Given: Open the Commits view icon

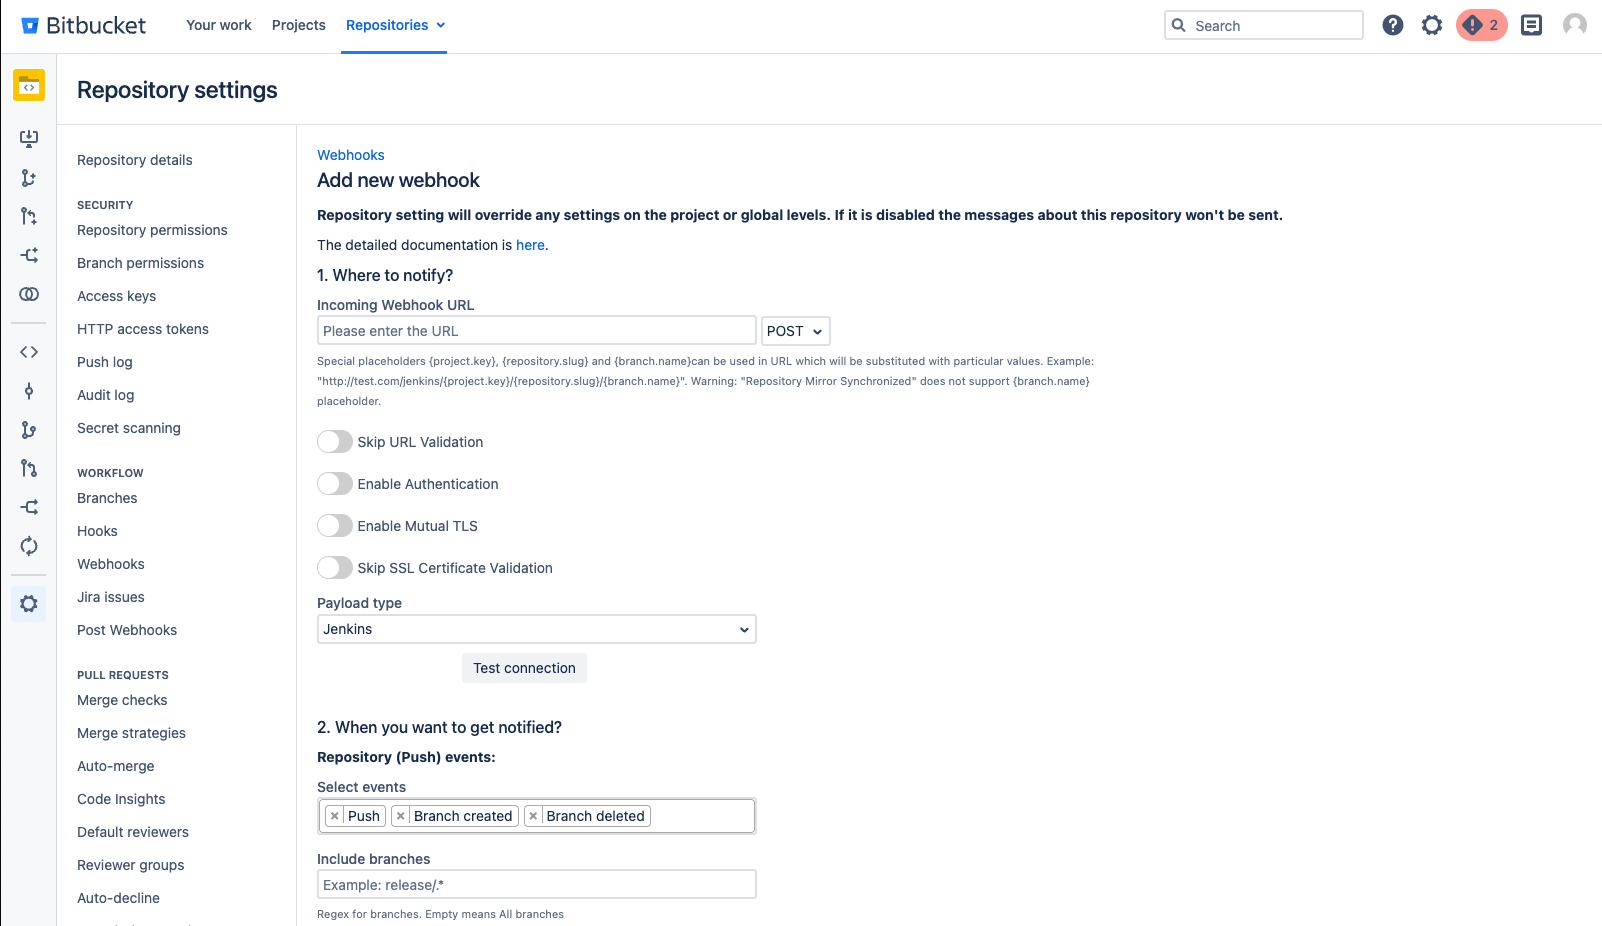Looking at the screenshot, I should 28,391.
